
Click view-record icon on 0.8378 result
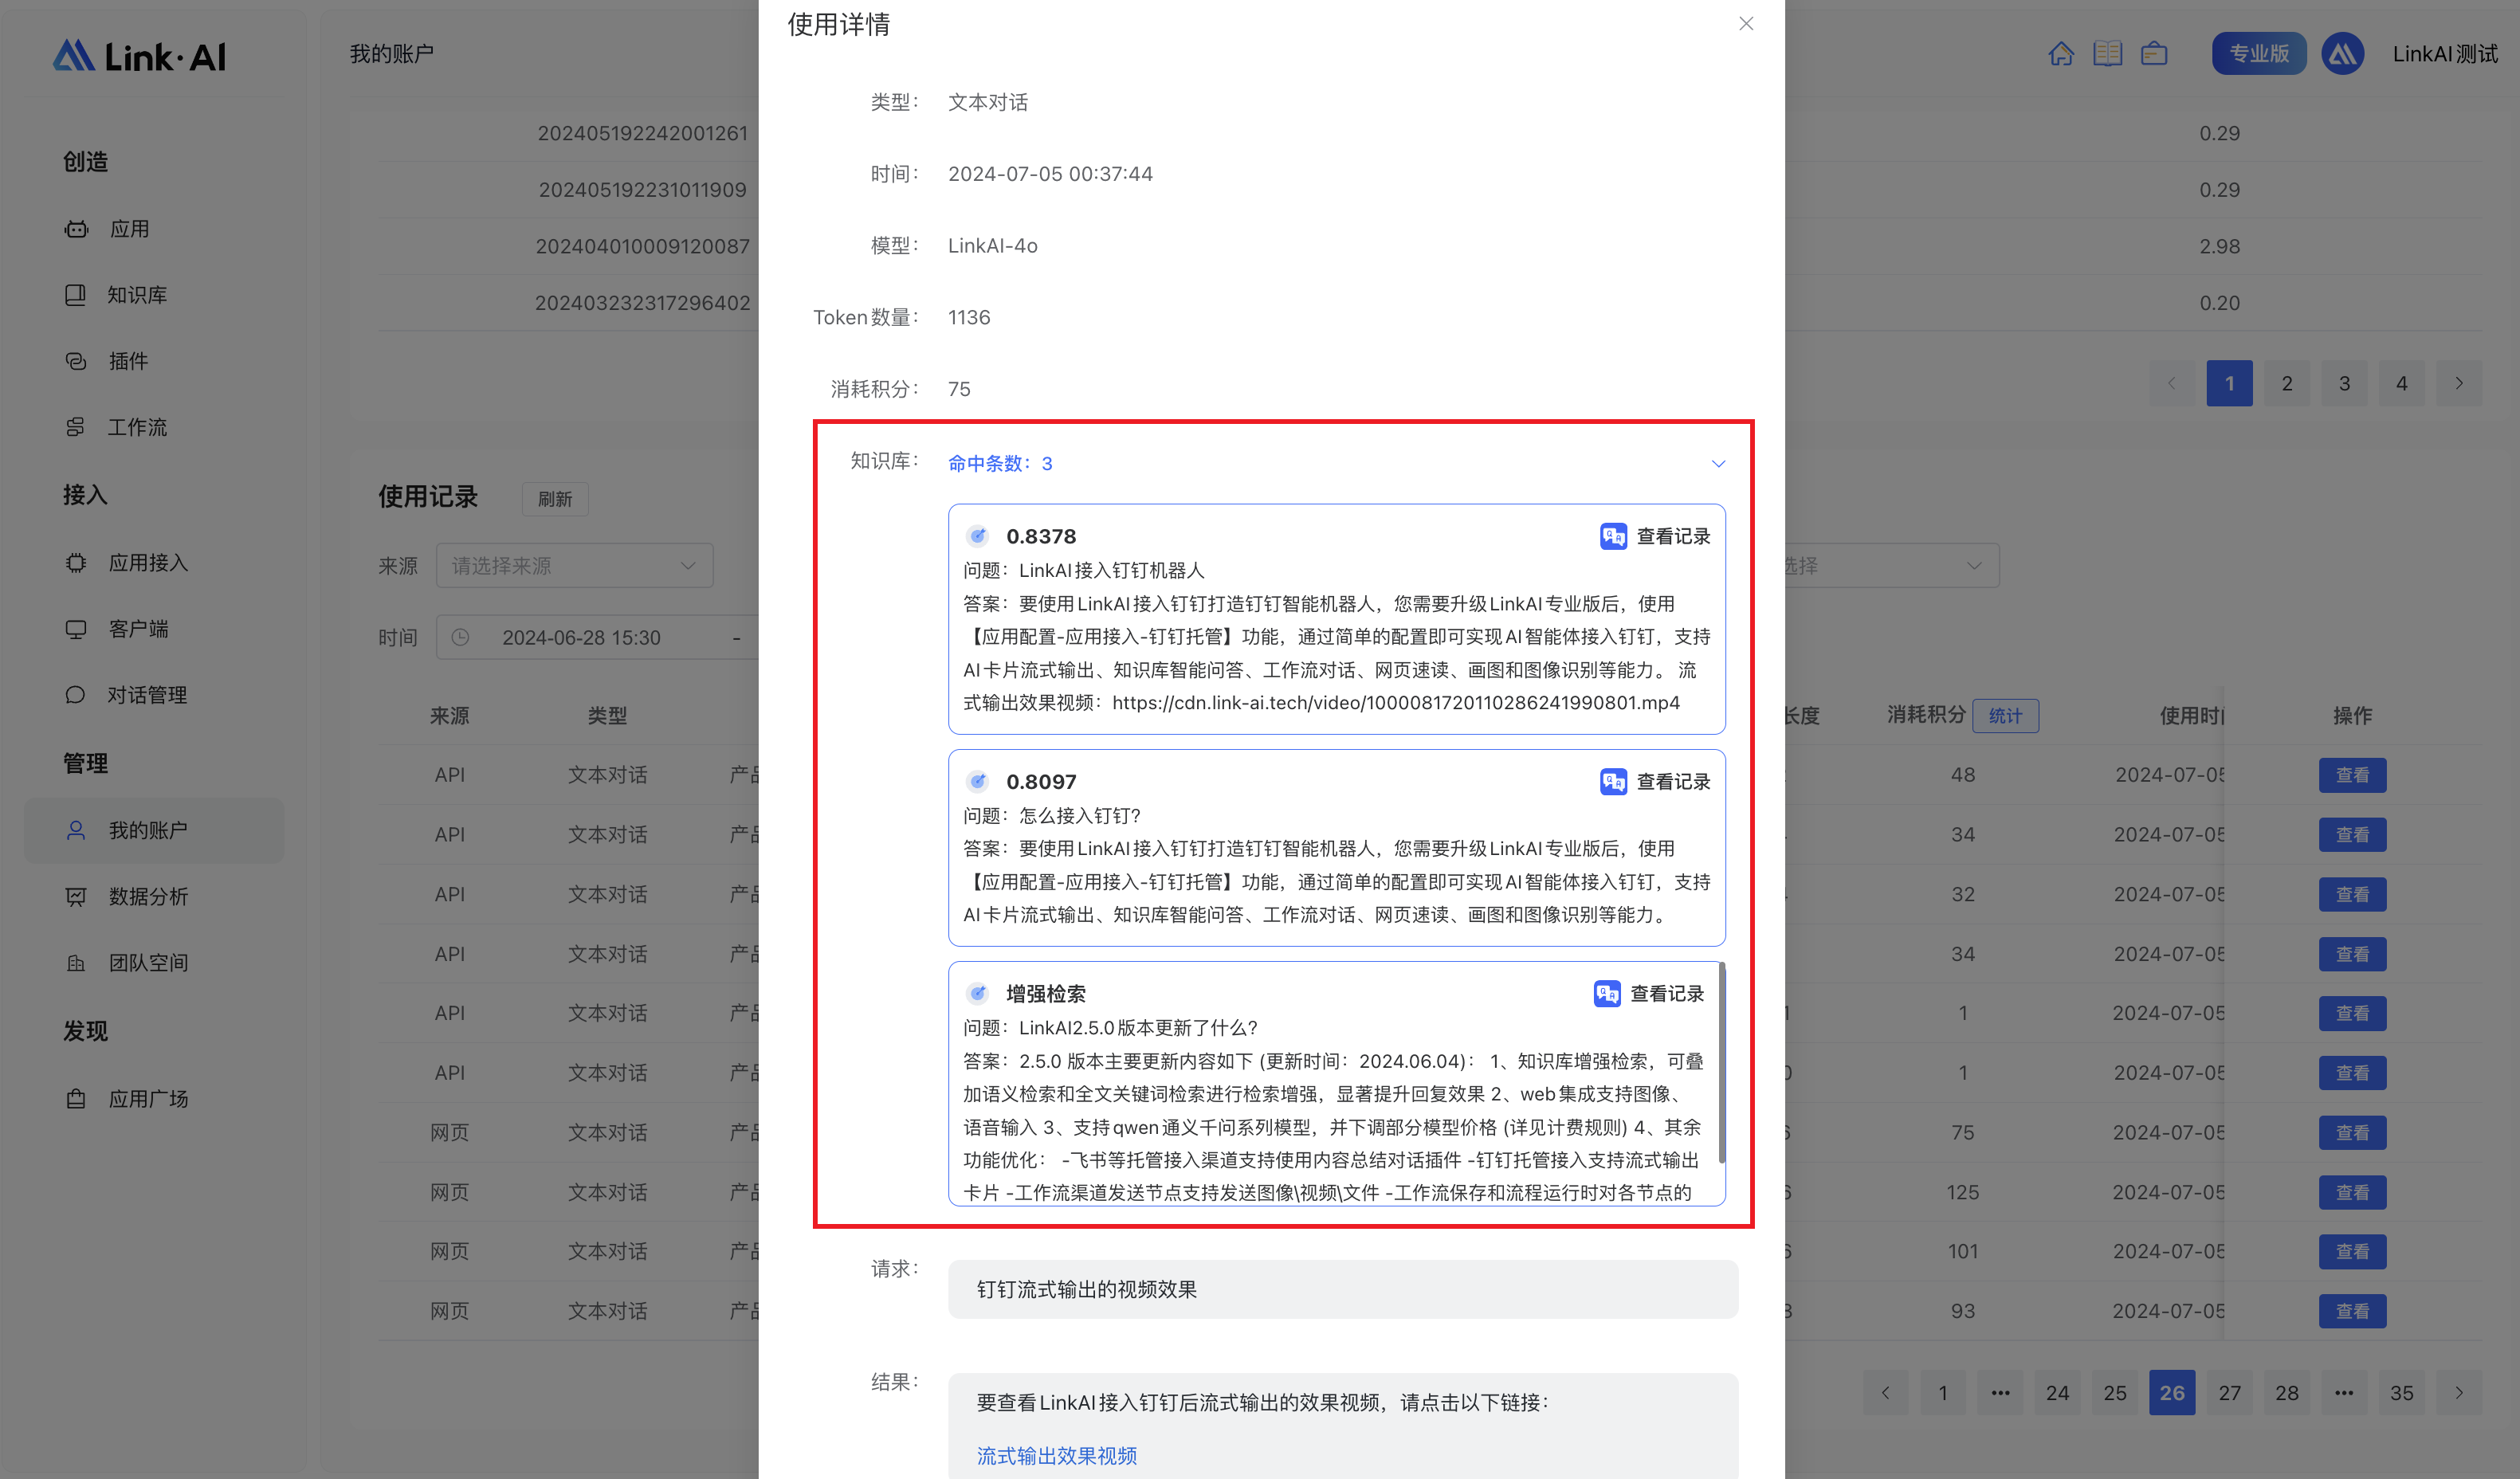tap(1613, 536)
